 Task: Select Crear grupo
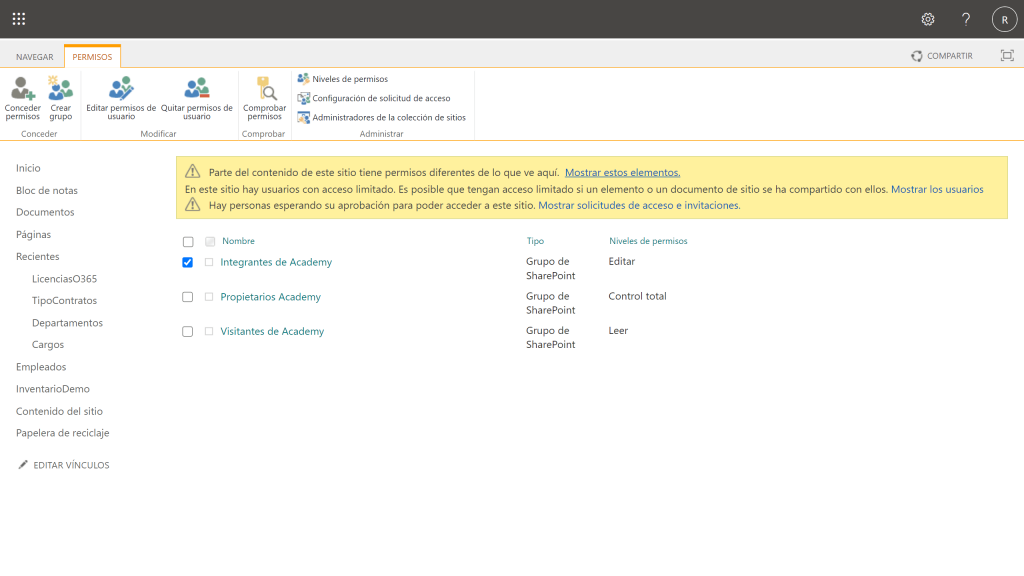tap(60, 97)
